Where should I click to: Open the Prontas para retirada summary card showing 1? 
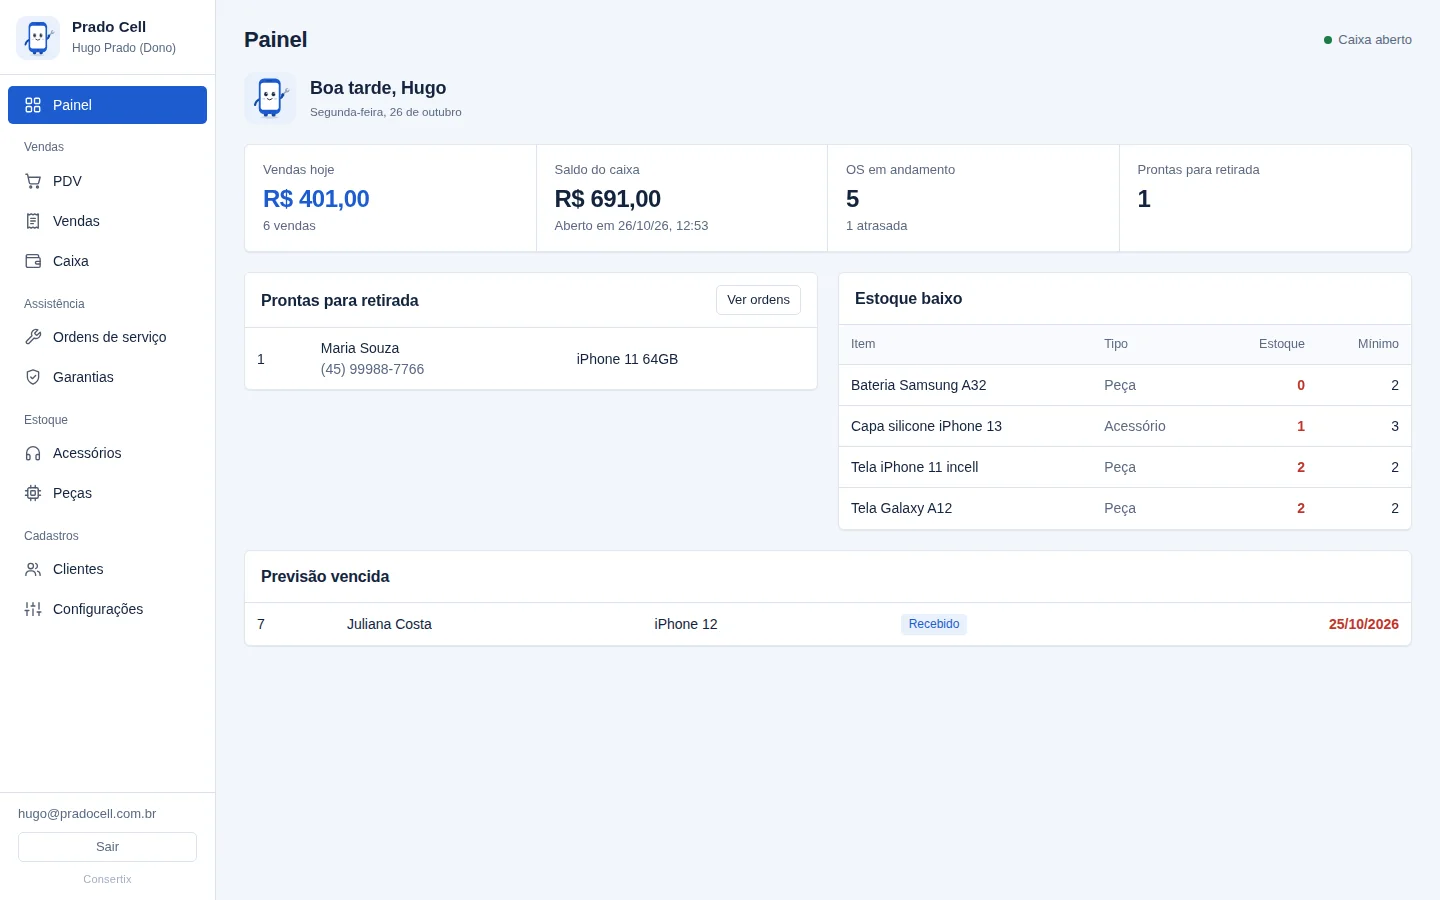[1265, 198]
